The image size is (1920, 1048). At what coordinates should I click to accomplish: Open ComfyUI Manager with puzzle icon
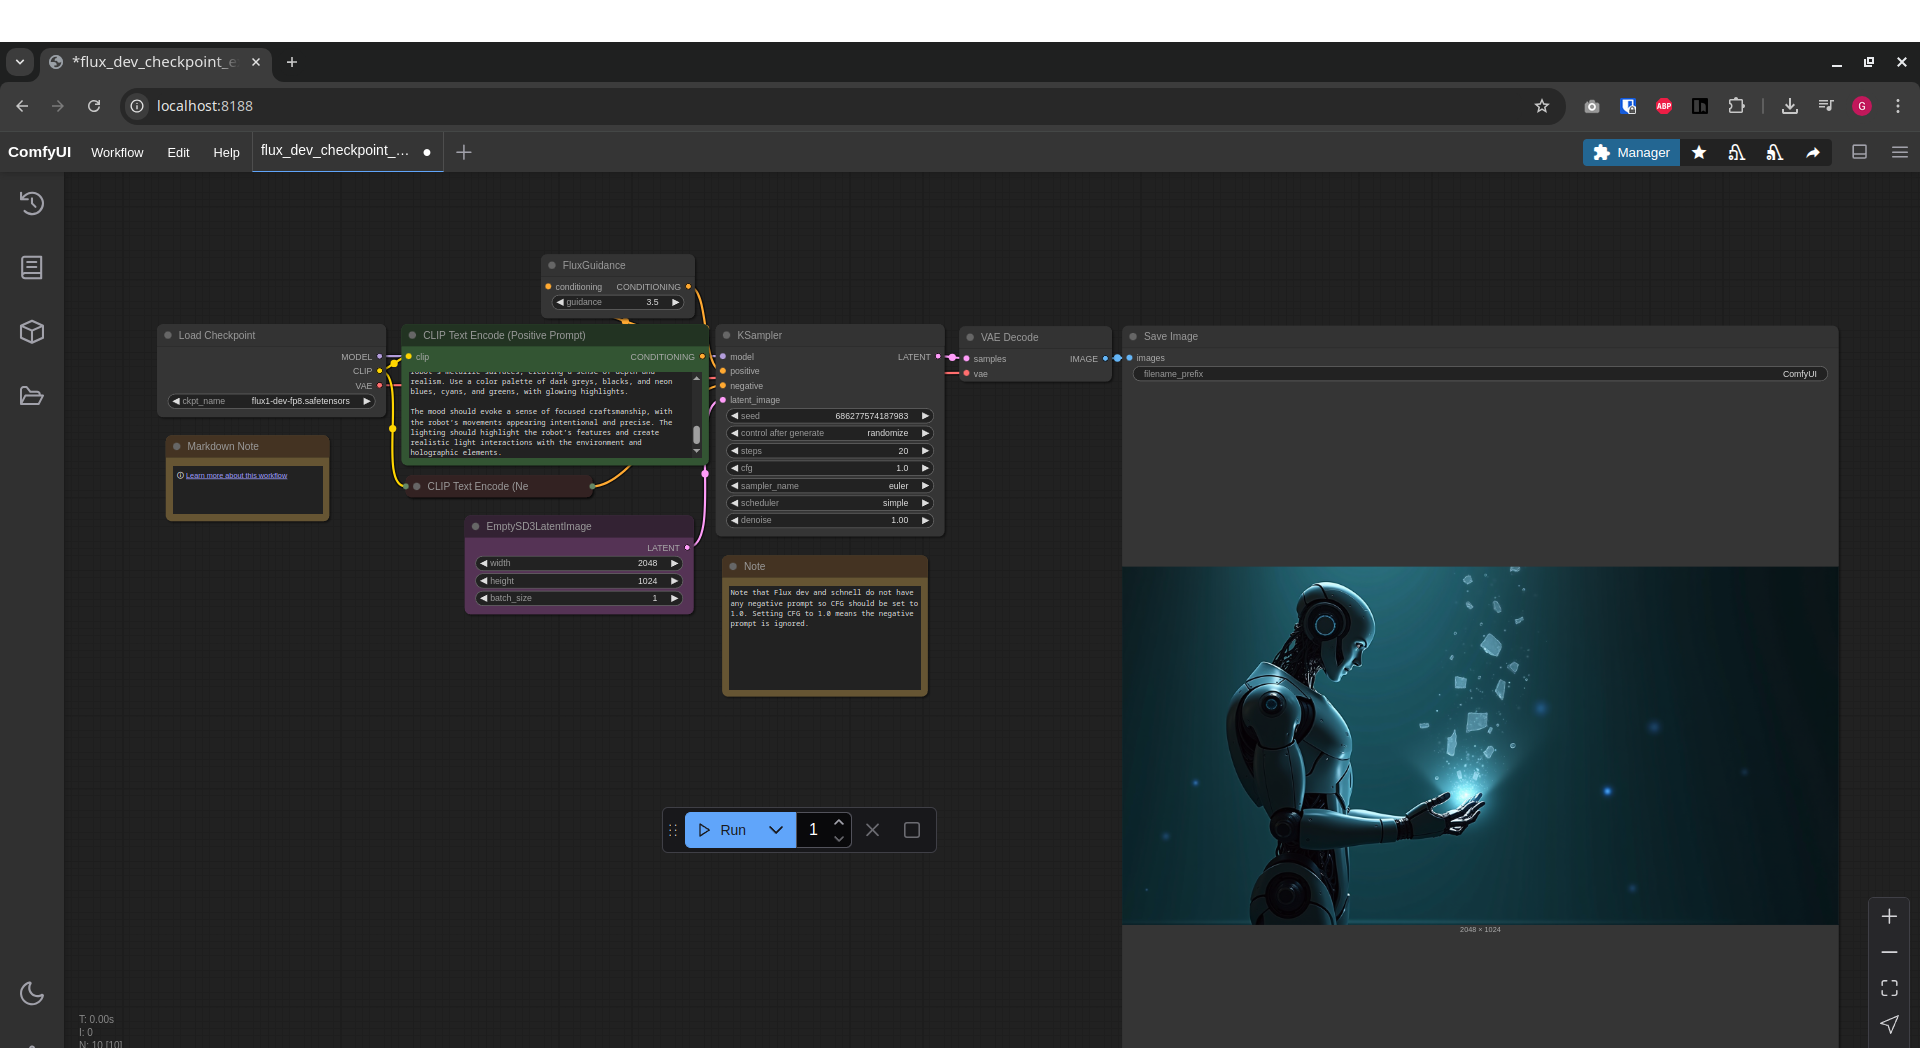point(1630,152)
